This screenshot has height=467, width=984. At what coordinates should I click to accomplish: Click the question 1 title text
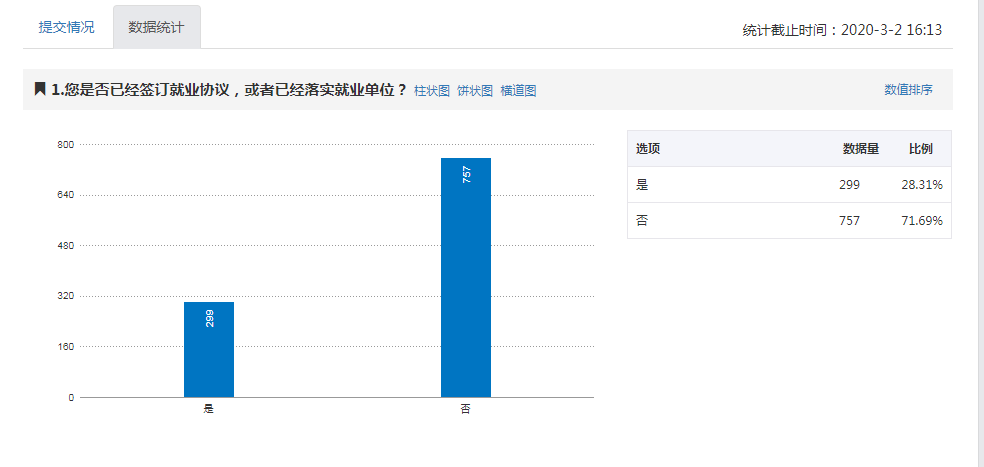click(x=229, y=90)
